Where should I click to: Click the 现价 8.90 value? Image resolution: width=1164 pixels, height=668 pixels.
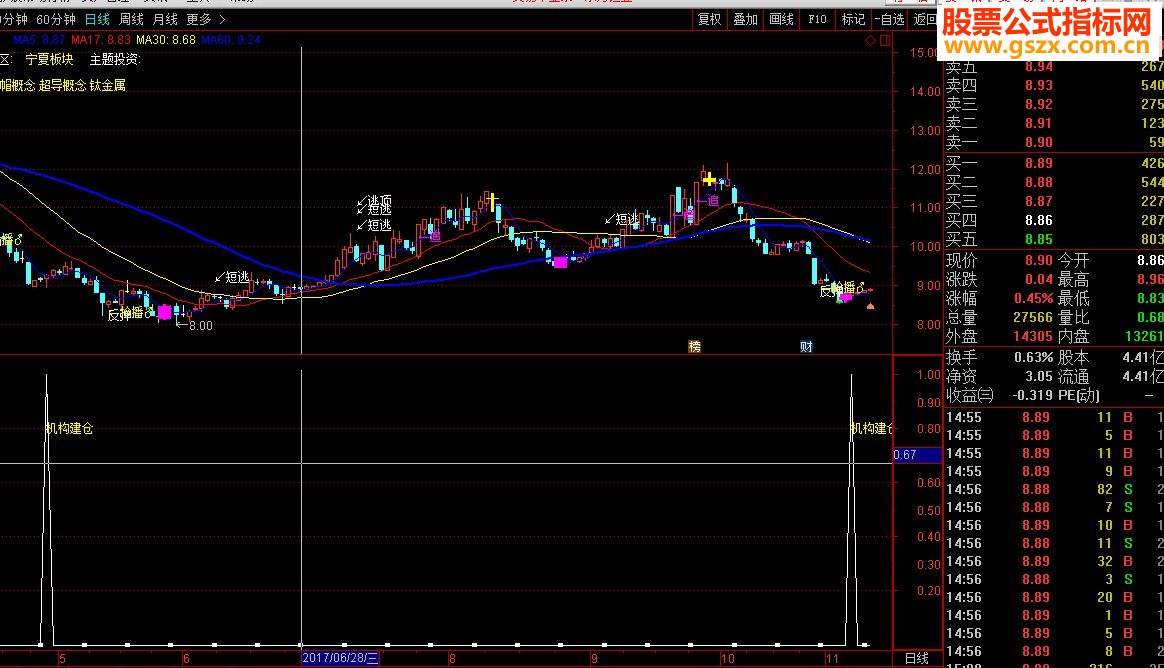[x=1039, y=261]
